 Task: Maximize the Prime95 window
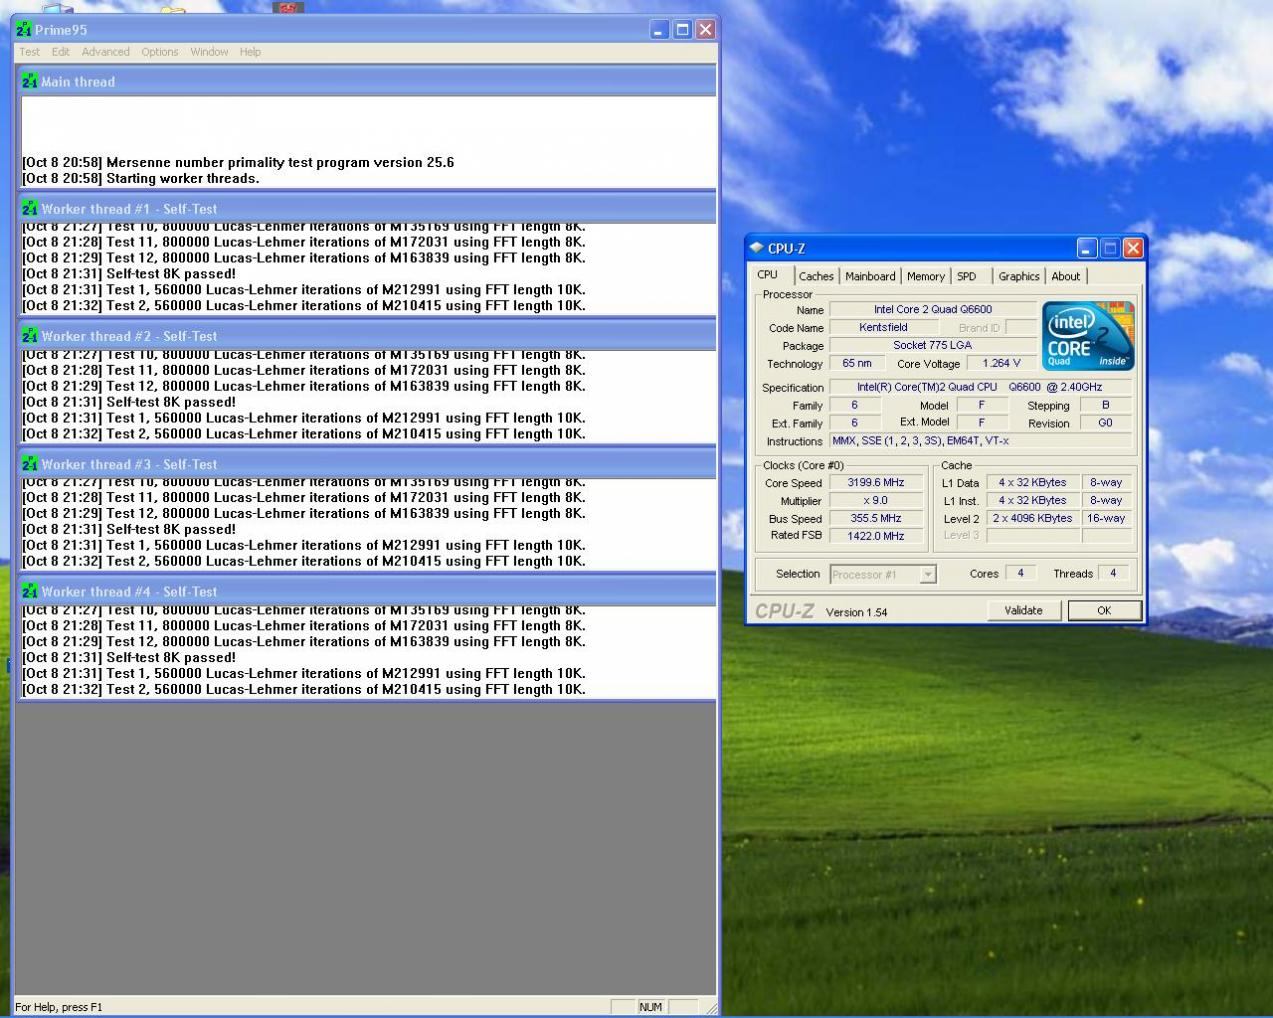coord(682,30)
